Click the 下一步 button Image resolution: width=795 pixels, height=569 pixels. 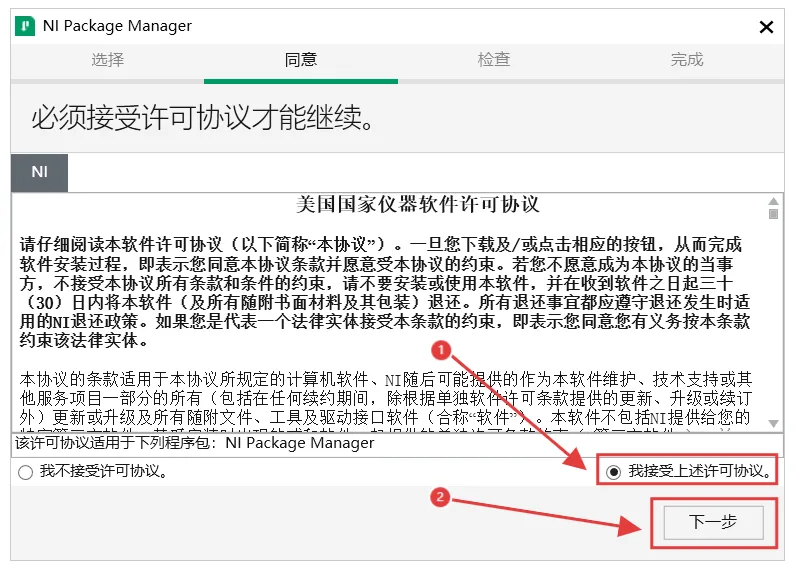(x=713, y=522)
